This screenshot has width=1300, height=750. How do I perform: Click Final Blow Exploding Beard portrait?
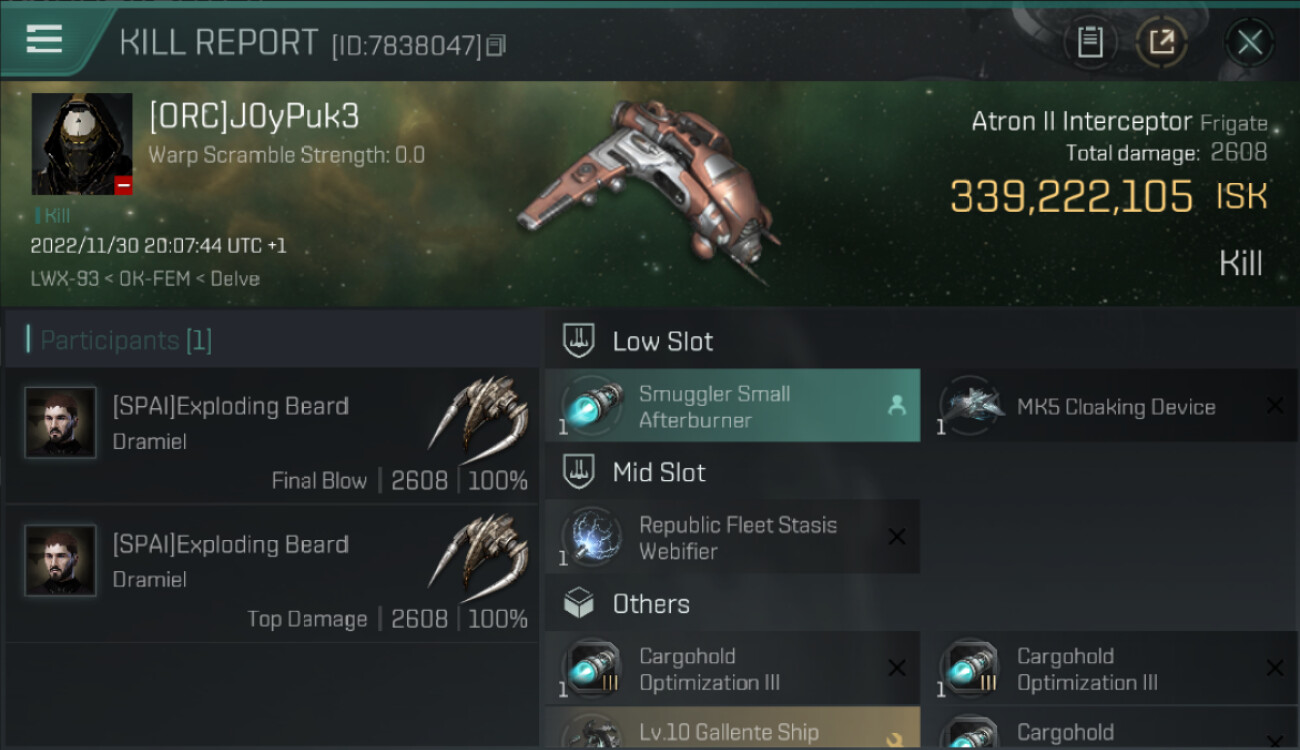coord(61,422)
